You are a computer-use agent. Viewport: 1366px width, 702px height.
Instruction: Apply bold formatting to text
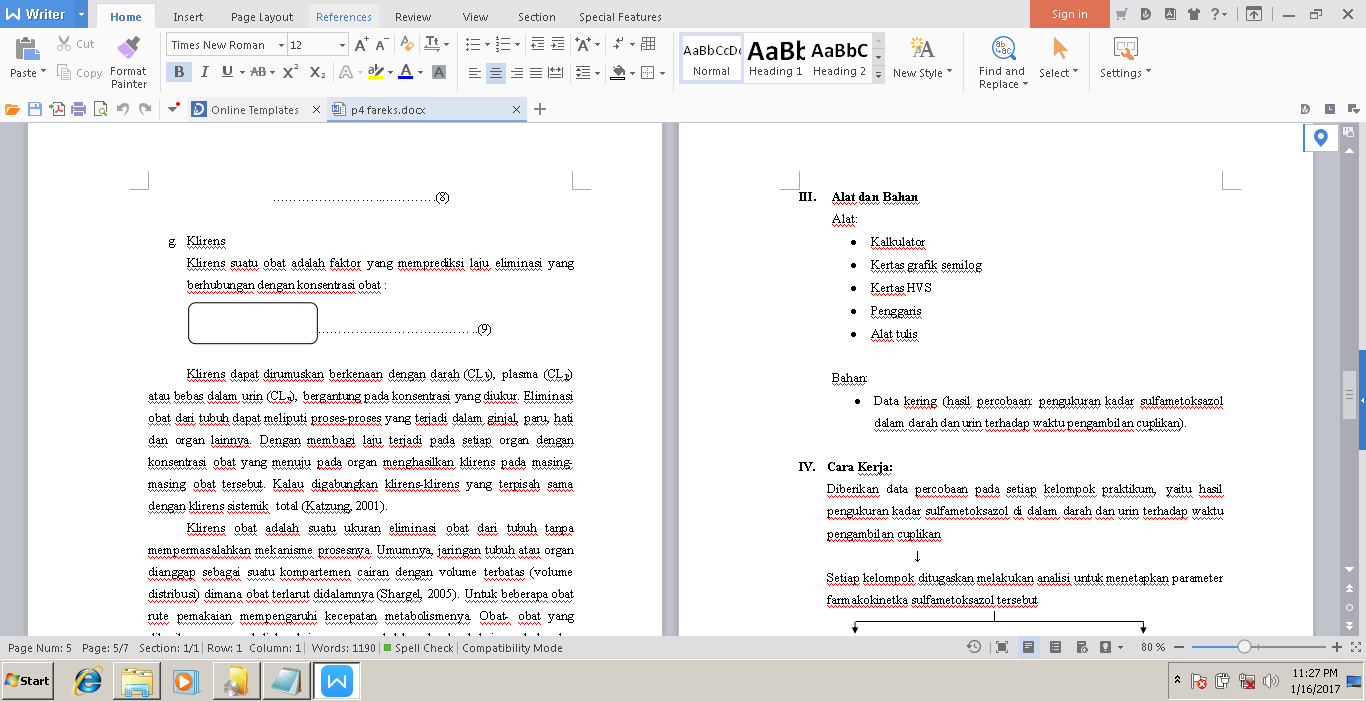click(179, 72)
